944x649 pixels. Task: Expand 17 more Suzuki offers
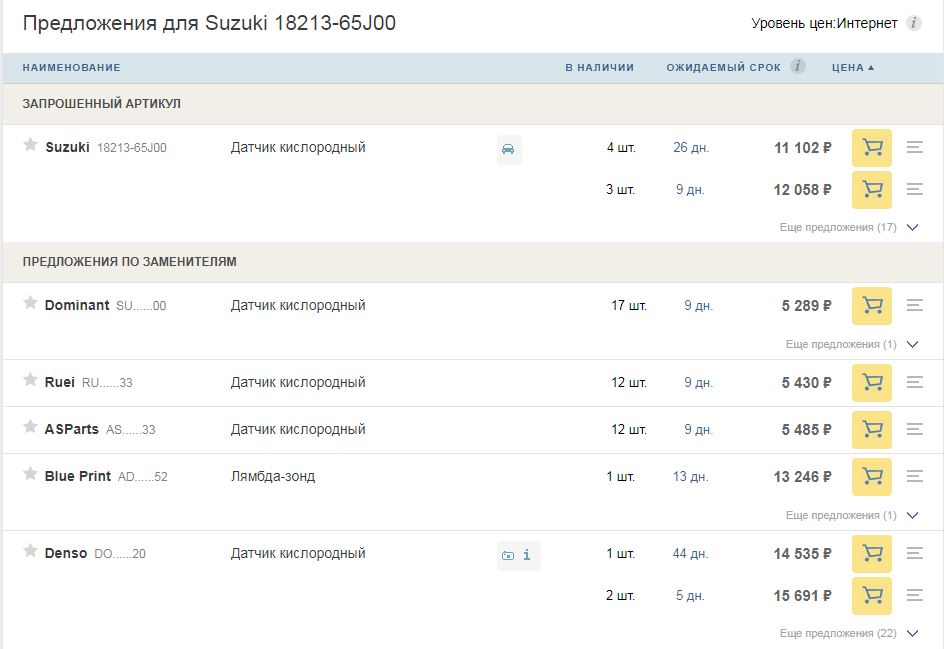[x=849, y=228]
